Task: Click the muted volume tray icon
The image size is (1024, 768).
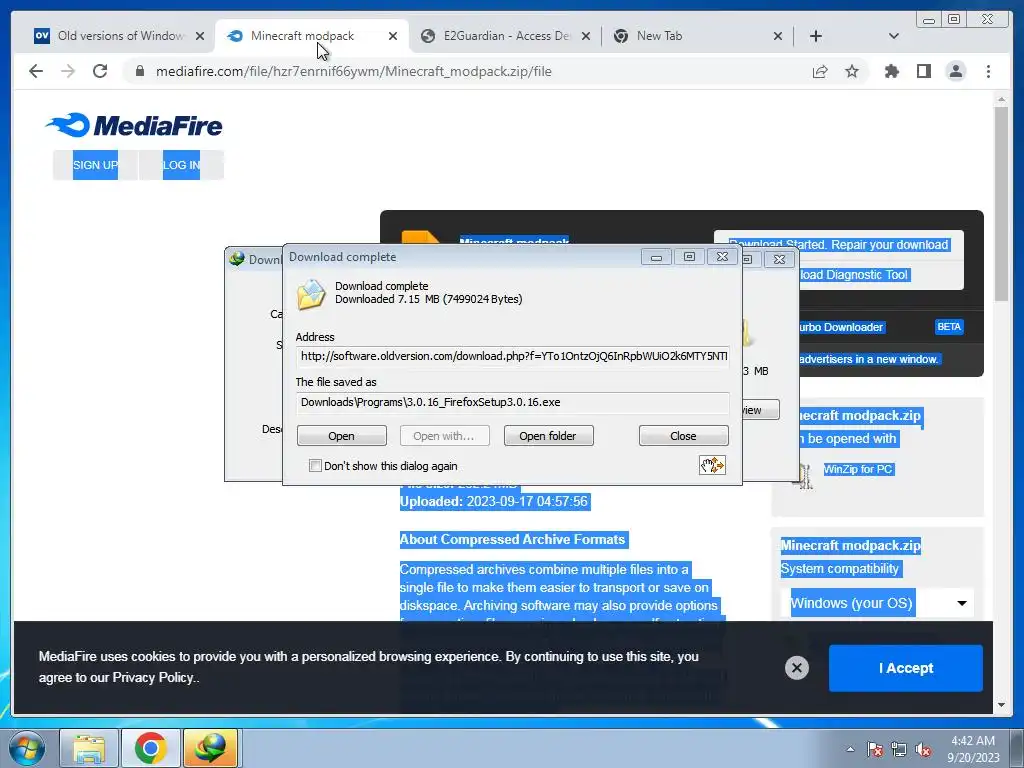Action: pos(923,749)
